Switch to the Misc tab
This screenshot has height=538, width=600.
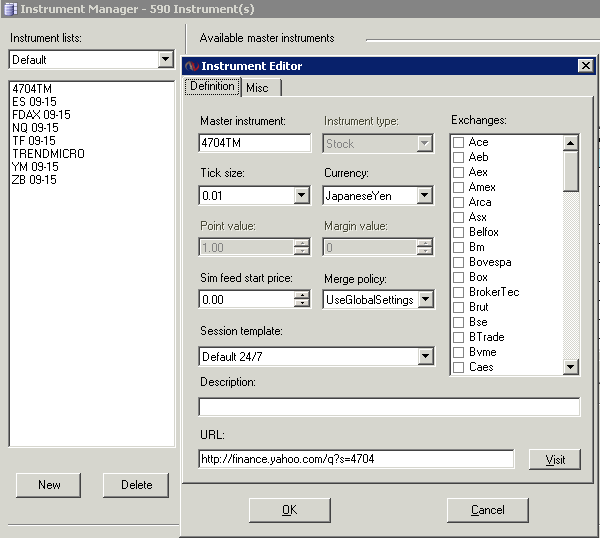(x=261, y=88)
